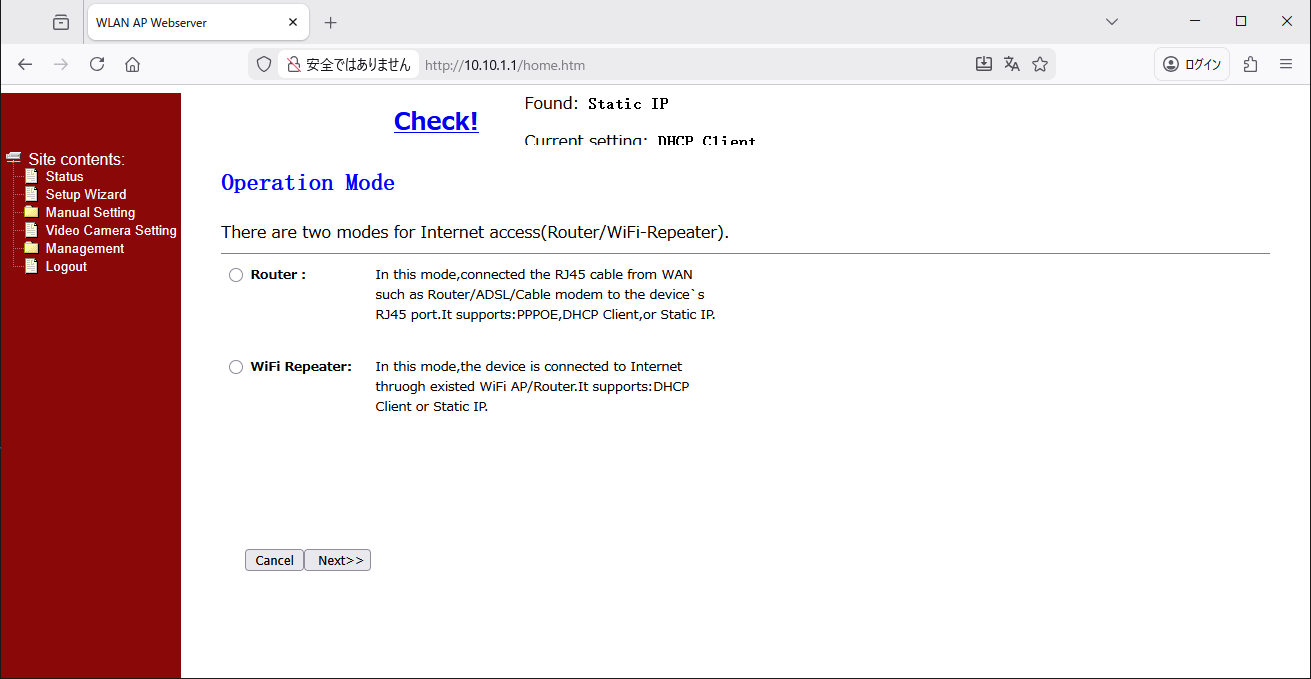Close the WLAN AP Webserver tab
The height and width of the screenshot is (679, 1311).
(x=293, y=22)
